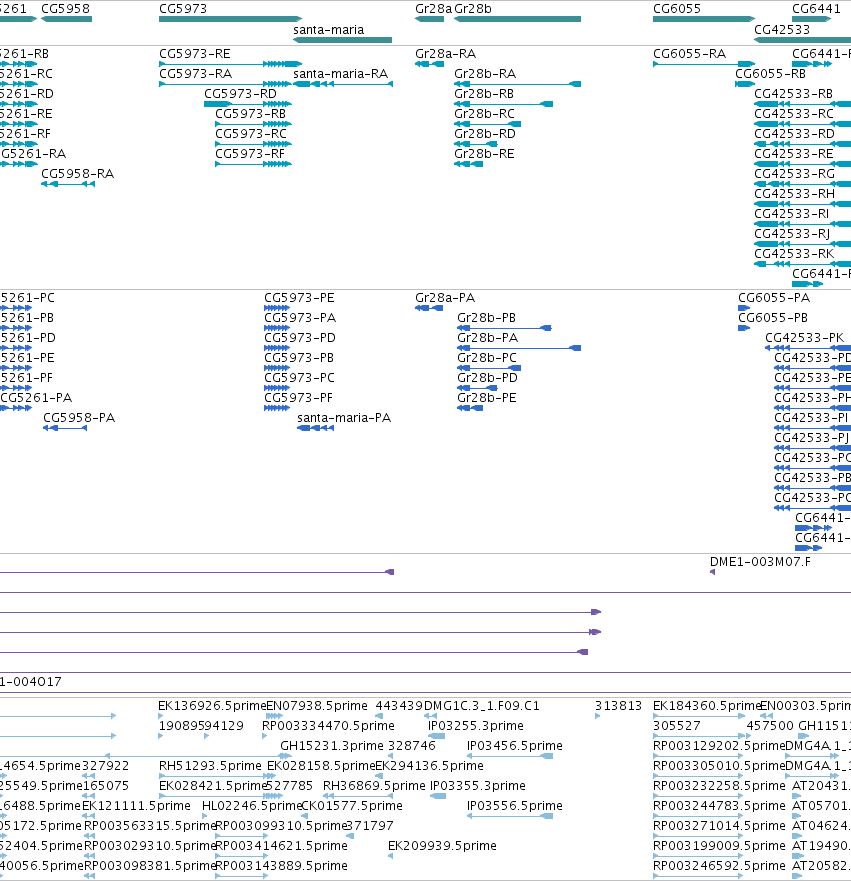Select the DME1-003M07.F feature
851x881 pixels.
[x=761, y=562]
